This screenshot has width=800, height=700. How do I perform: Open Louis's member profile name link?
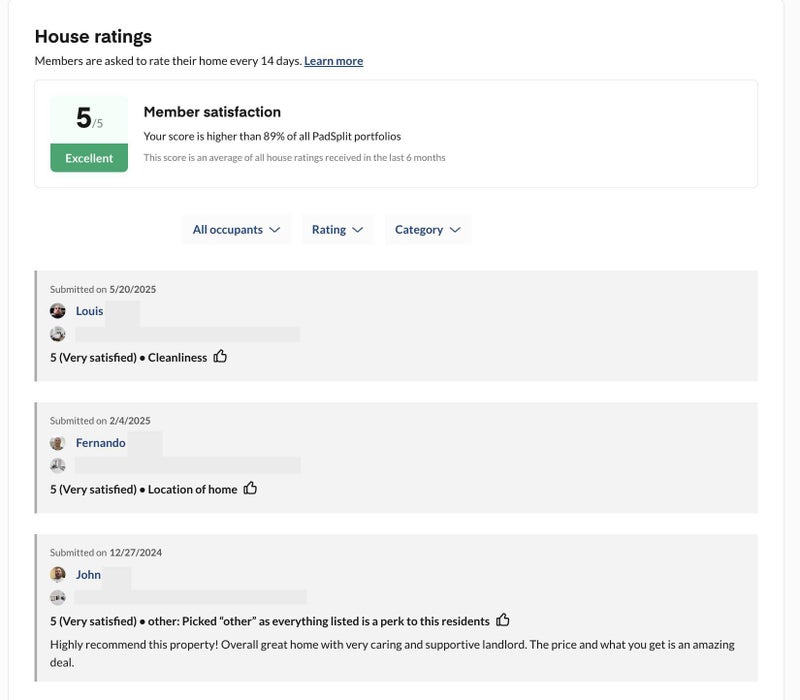click(90, 311)
